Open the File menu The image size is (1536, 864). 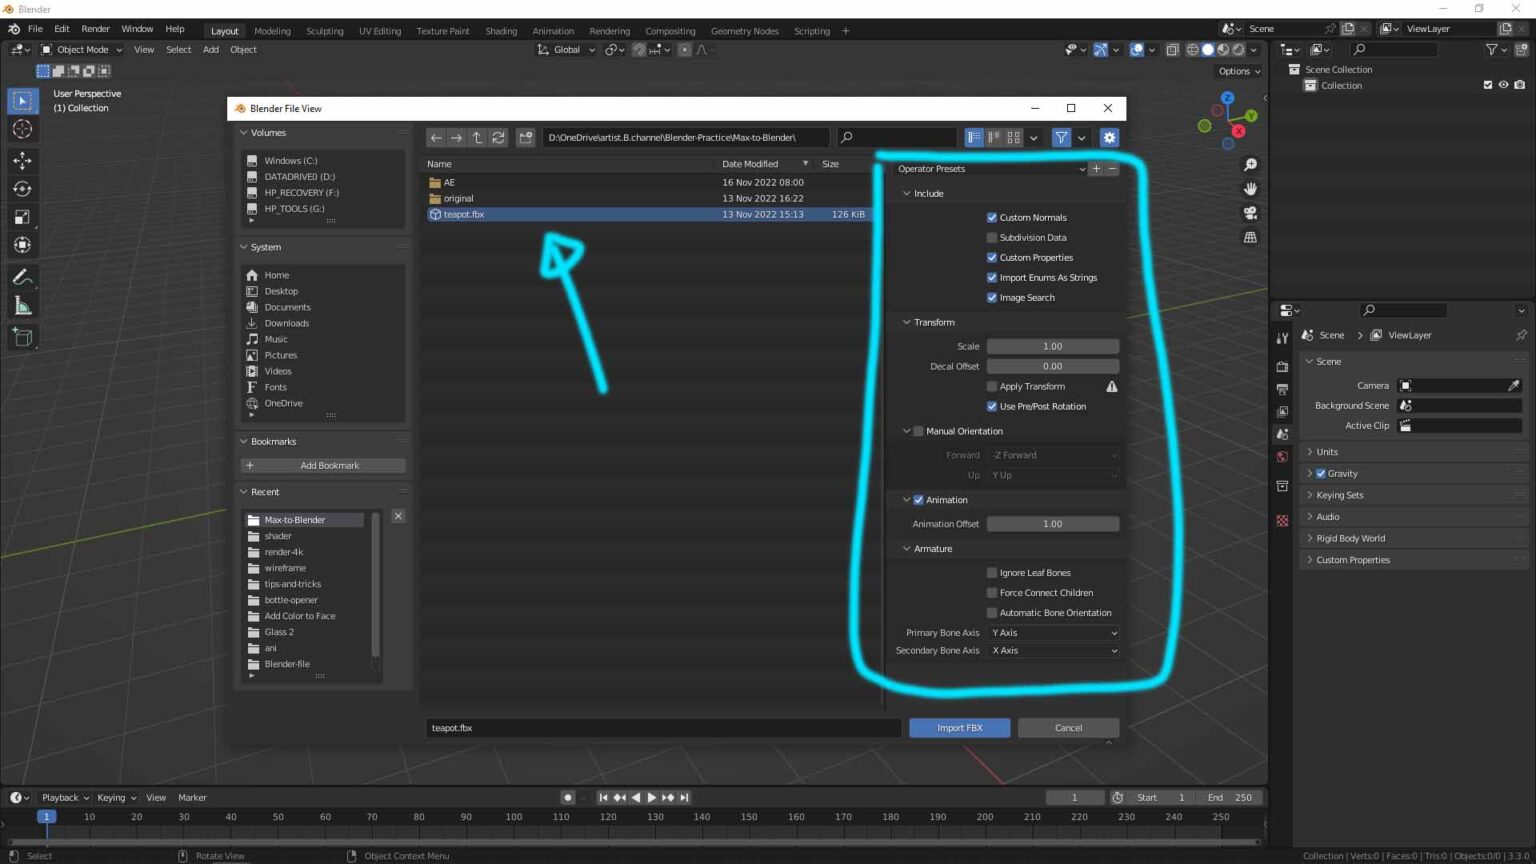pyautogui.click(x=35, y=29)
